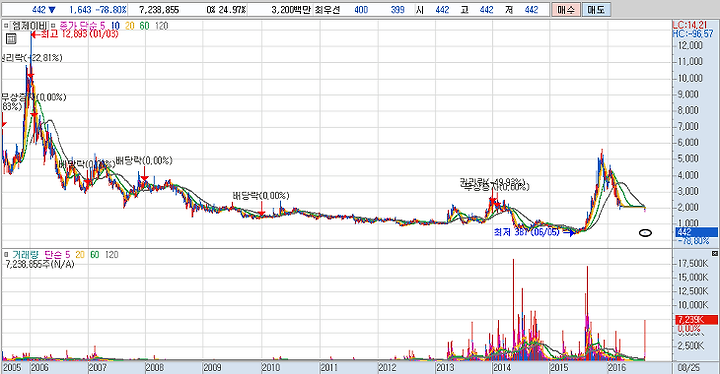
Task: Click the 시 442 opening price value
Action: point(442,10)
